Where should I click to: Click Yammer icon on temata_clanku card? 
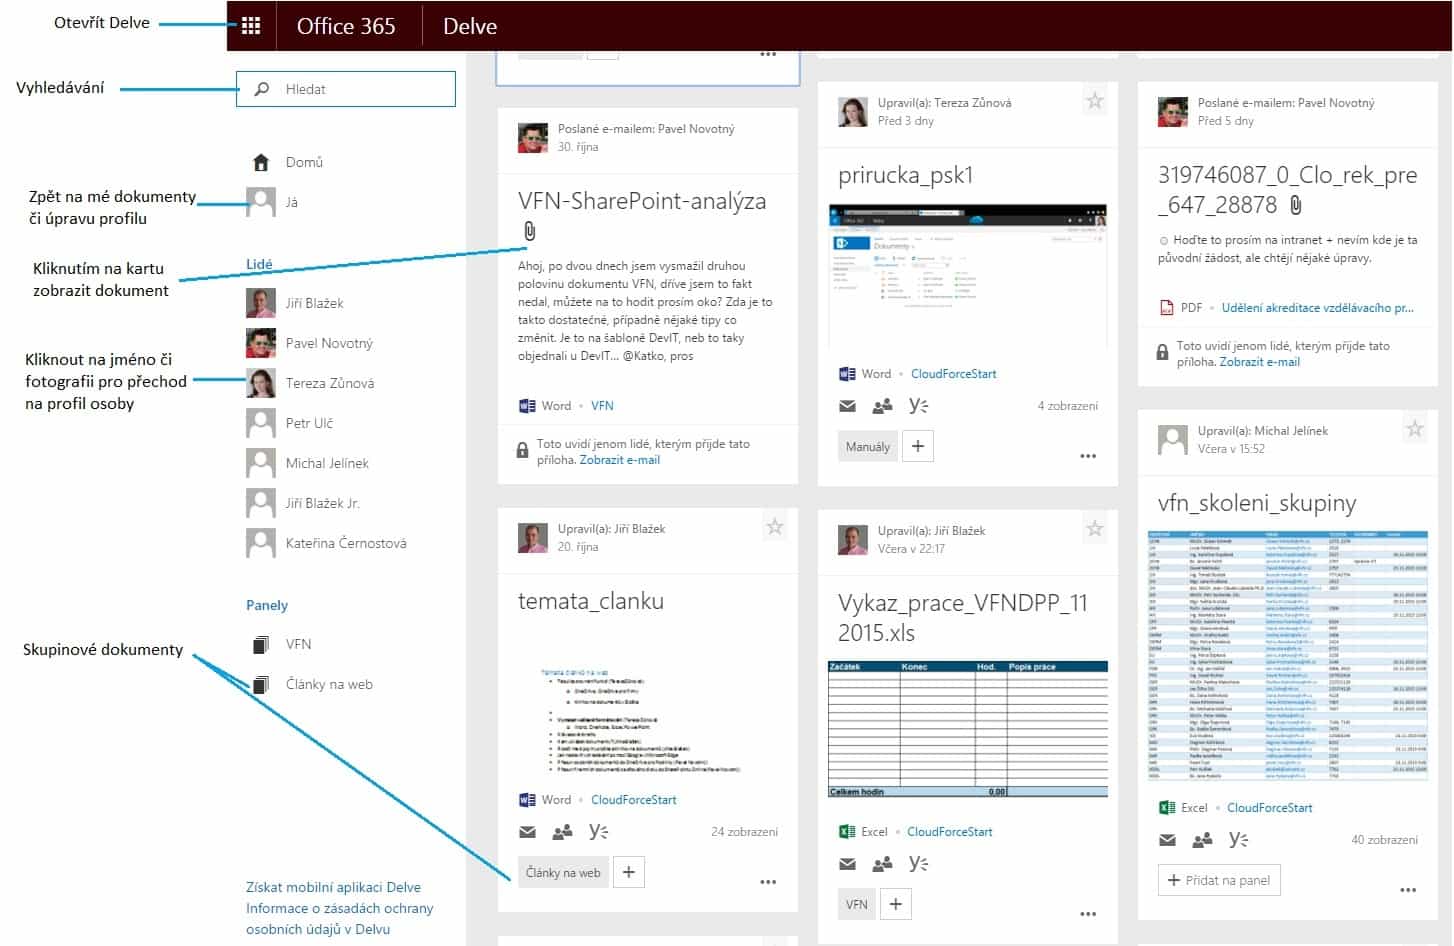coord(598,831)
